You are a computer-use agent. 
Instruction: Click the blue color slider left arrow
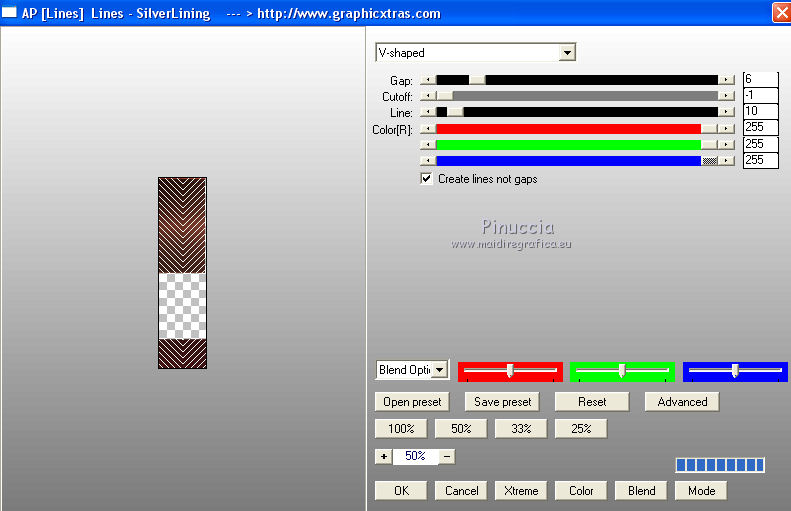pyautogui.click(x=428, y=161)
